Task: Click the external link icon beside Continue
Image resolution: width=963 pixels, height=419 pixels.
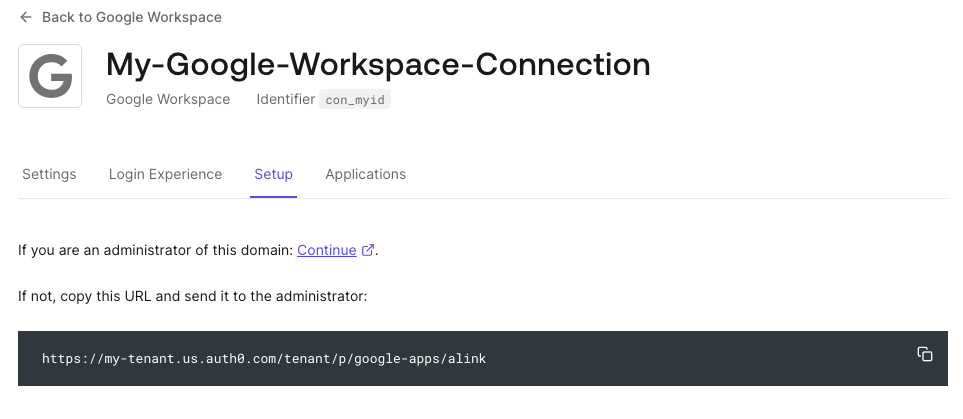Action: tap(368, 250)
